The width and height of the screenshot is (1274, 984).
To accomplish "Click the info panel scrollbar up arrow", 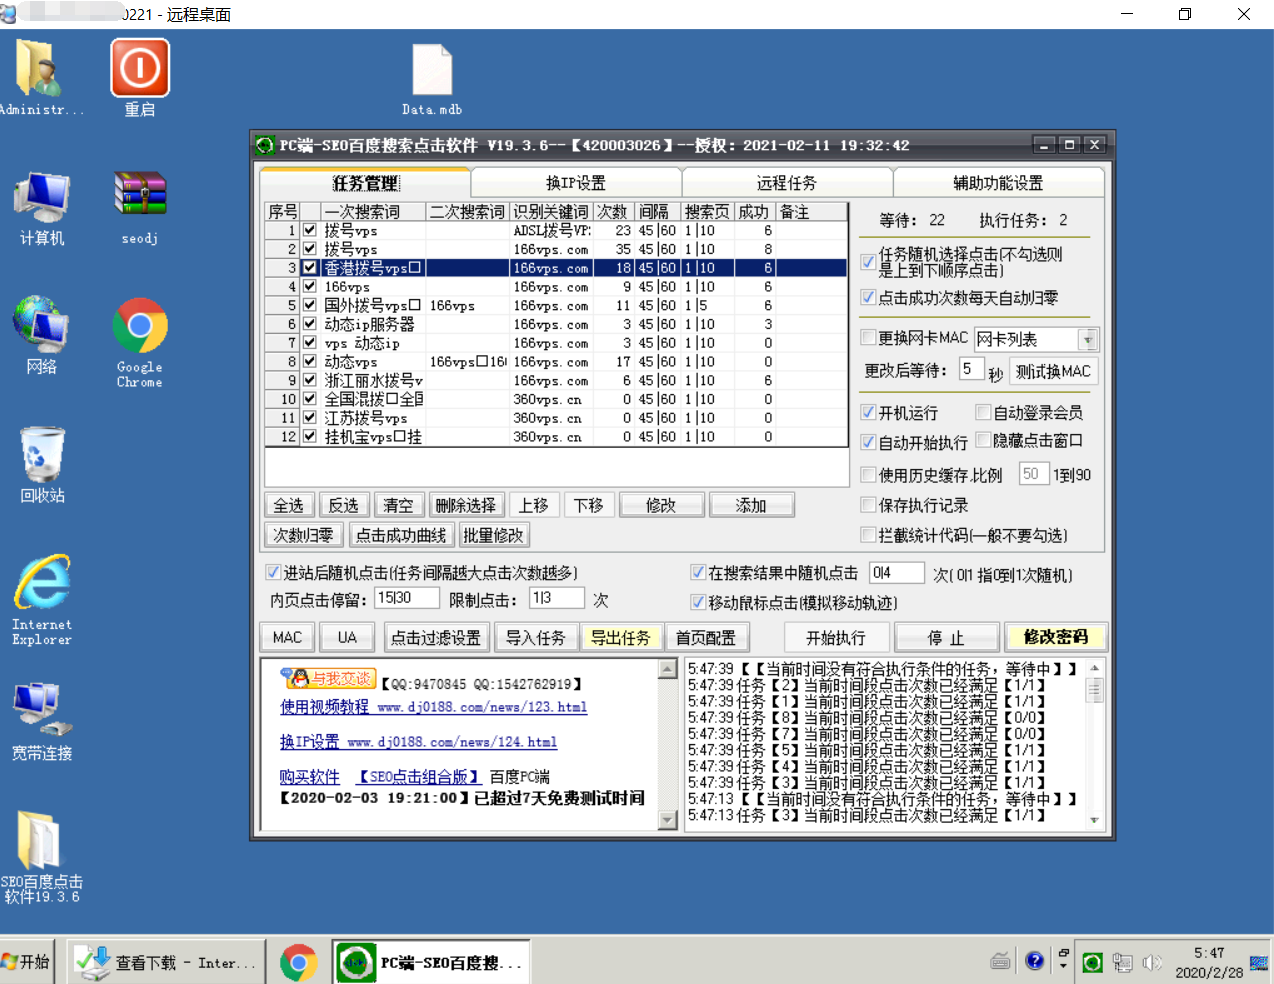I will pos(668,669).
